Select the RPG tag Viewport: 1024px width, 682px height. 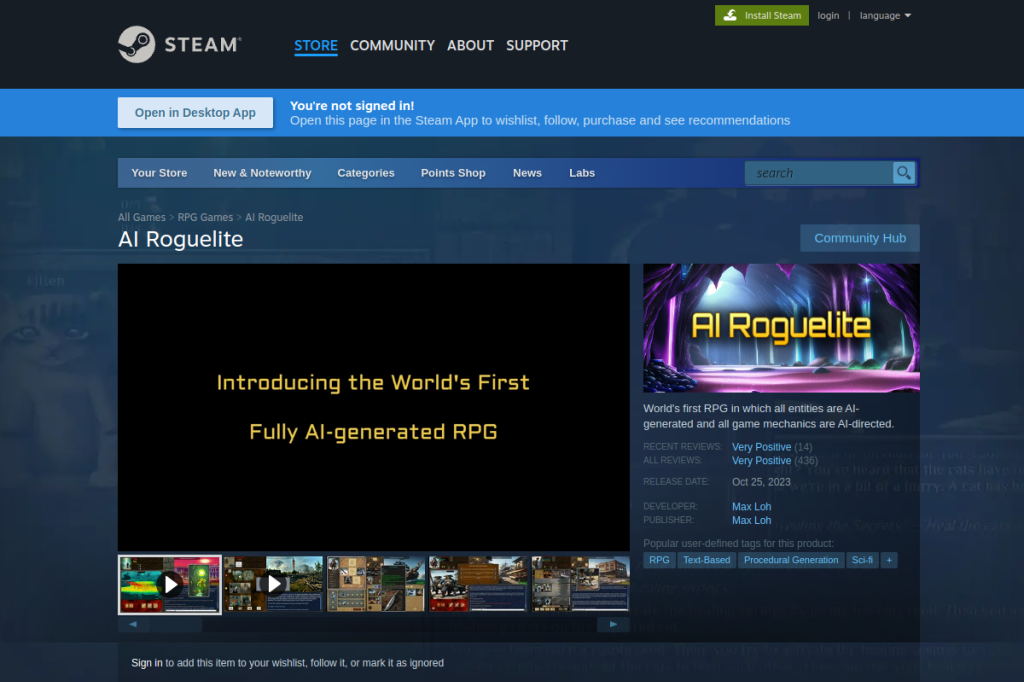click(x=659, y=560)
